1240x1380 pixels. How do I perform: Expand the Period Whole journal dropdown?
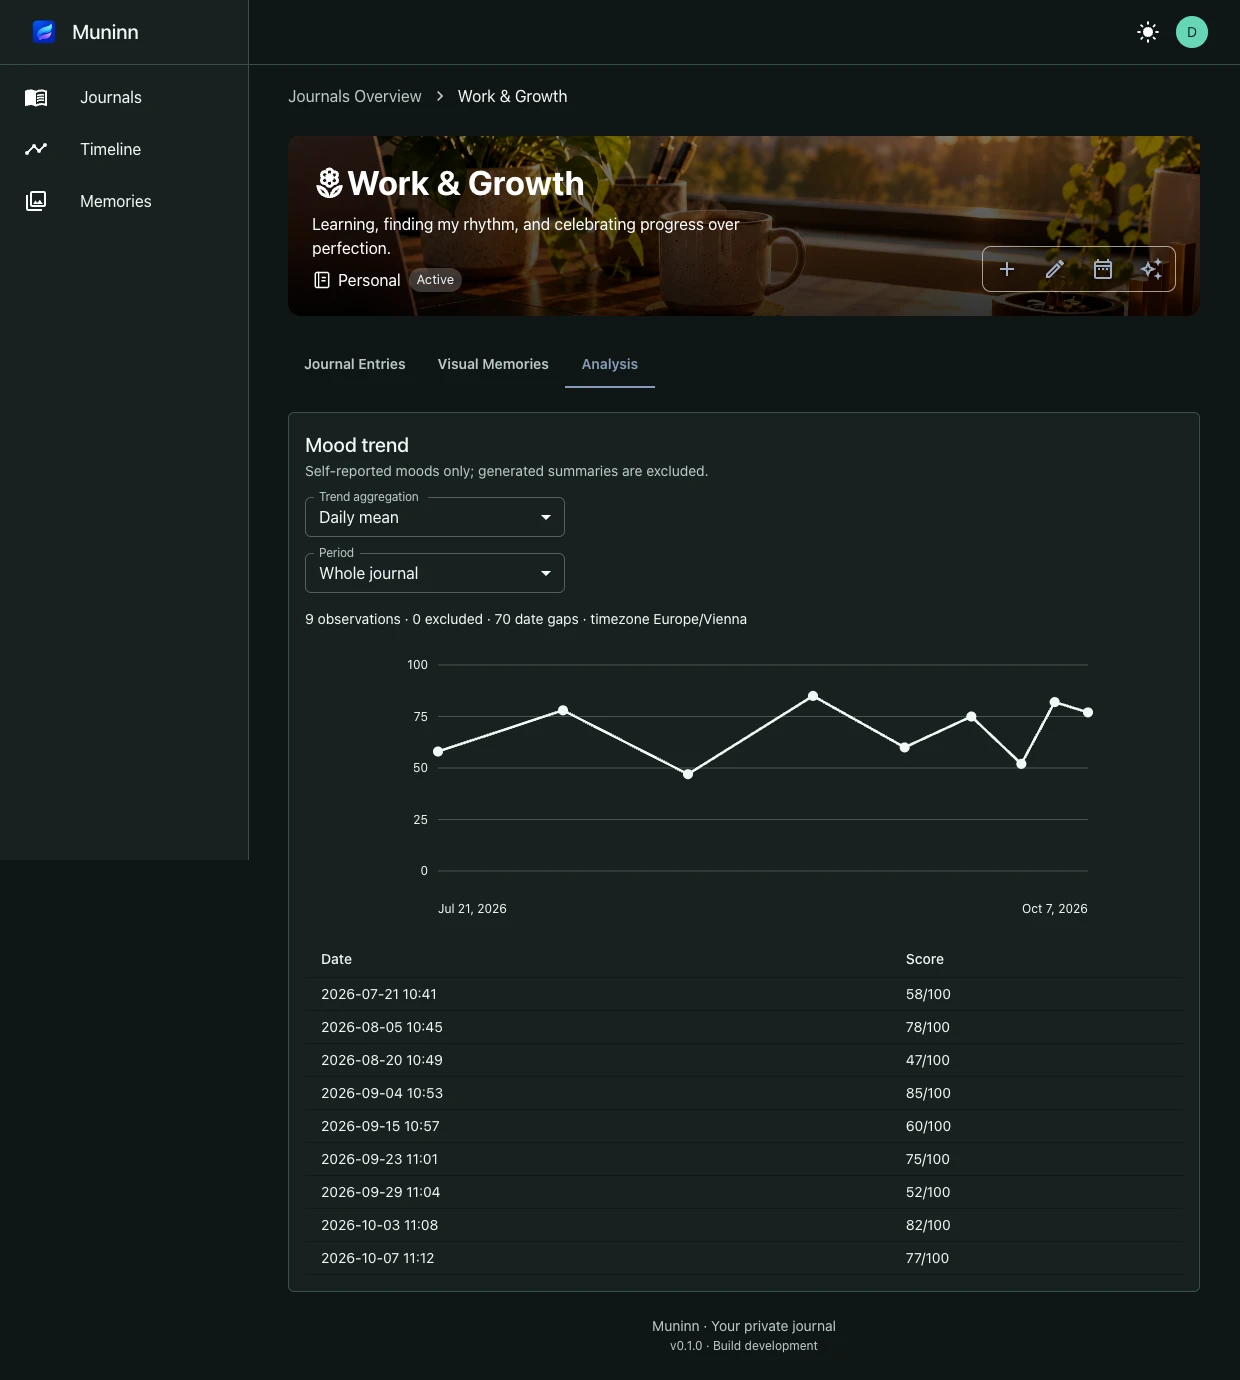435,573
